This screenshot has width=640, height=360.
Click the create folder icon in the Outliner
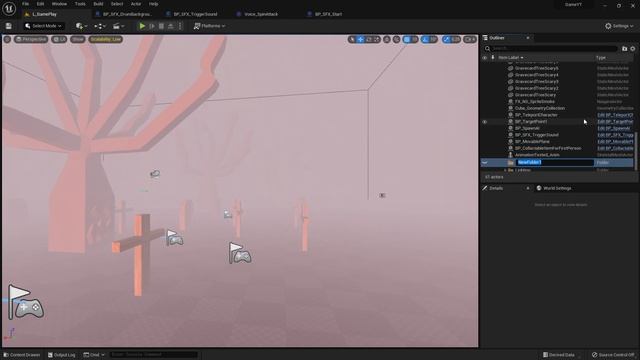coord(624,49)
